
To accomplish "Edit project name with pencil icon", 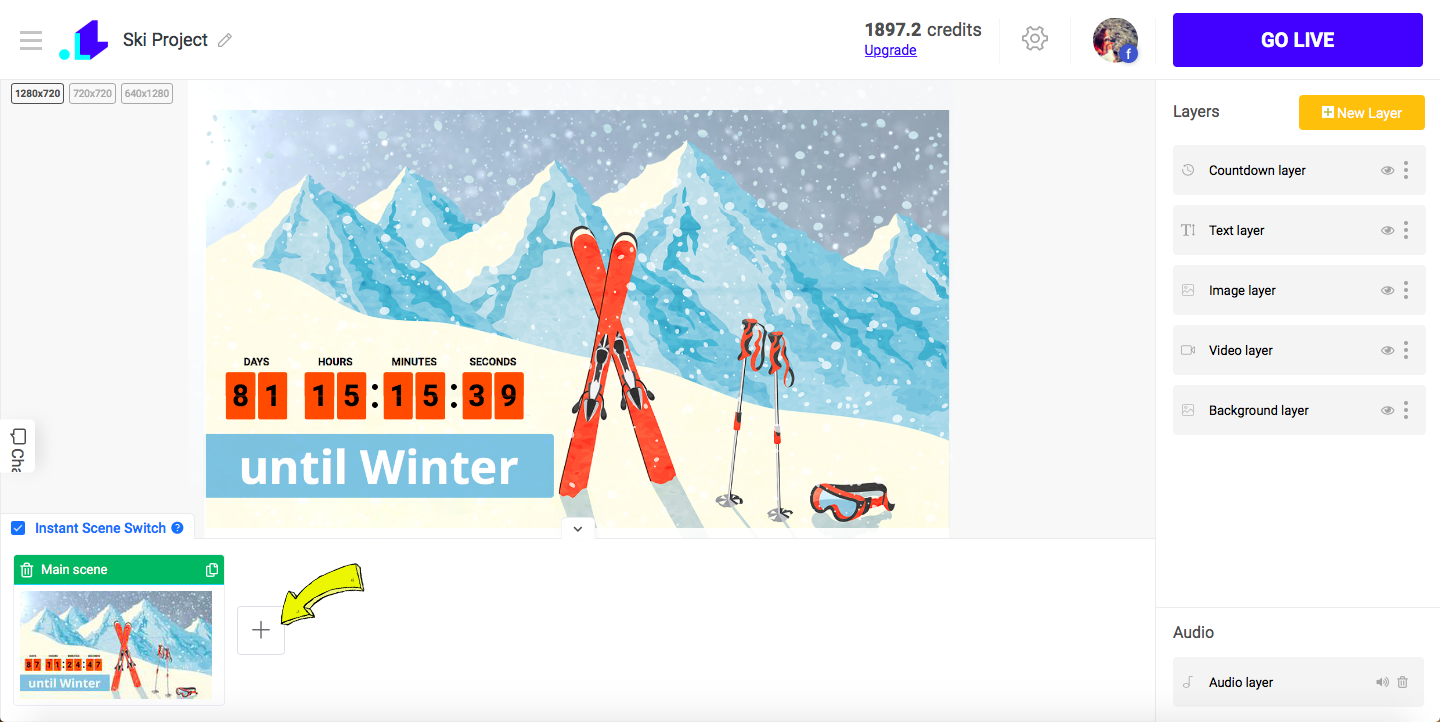I will tap(225, 40).
